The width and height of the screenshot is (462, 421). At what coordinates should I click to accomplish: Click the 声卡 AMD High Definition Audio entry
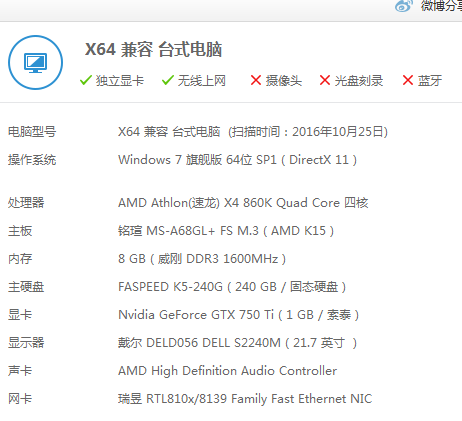click(x=227, y=371)
